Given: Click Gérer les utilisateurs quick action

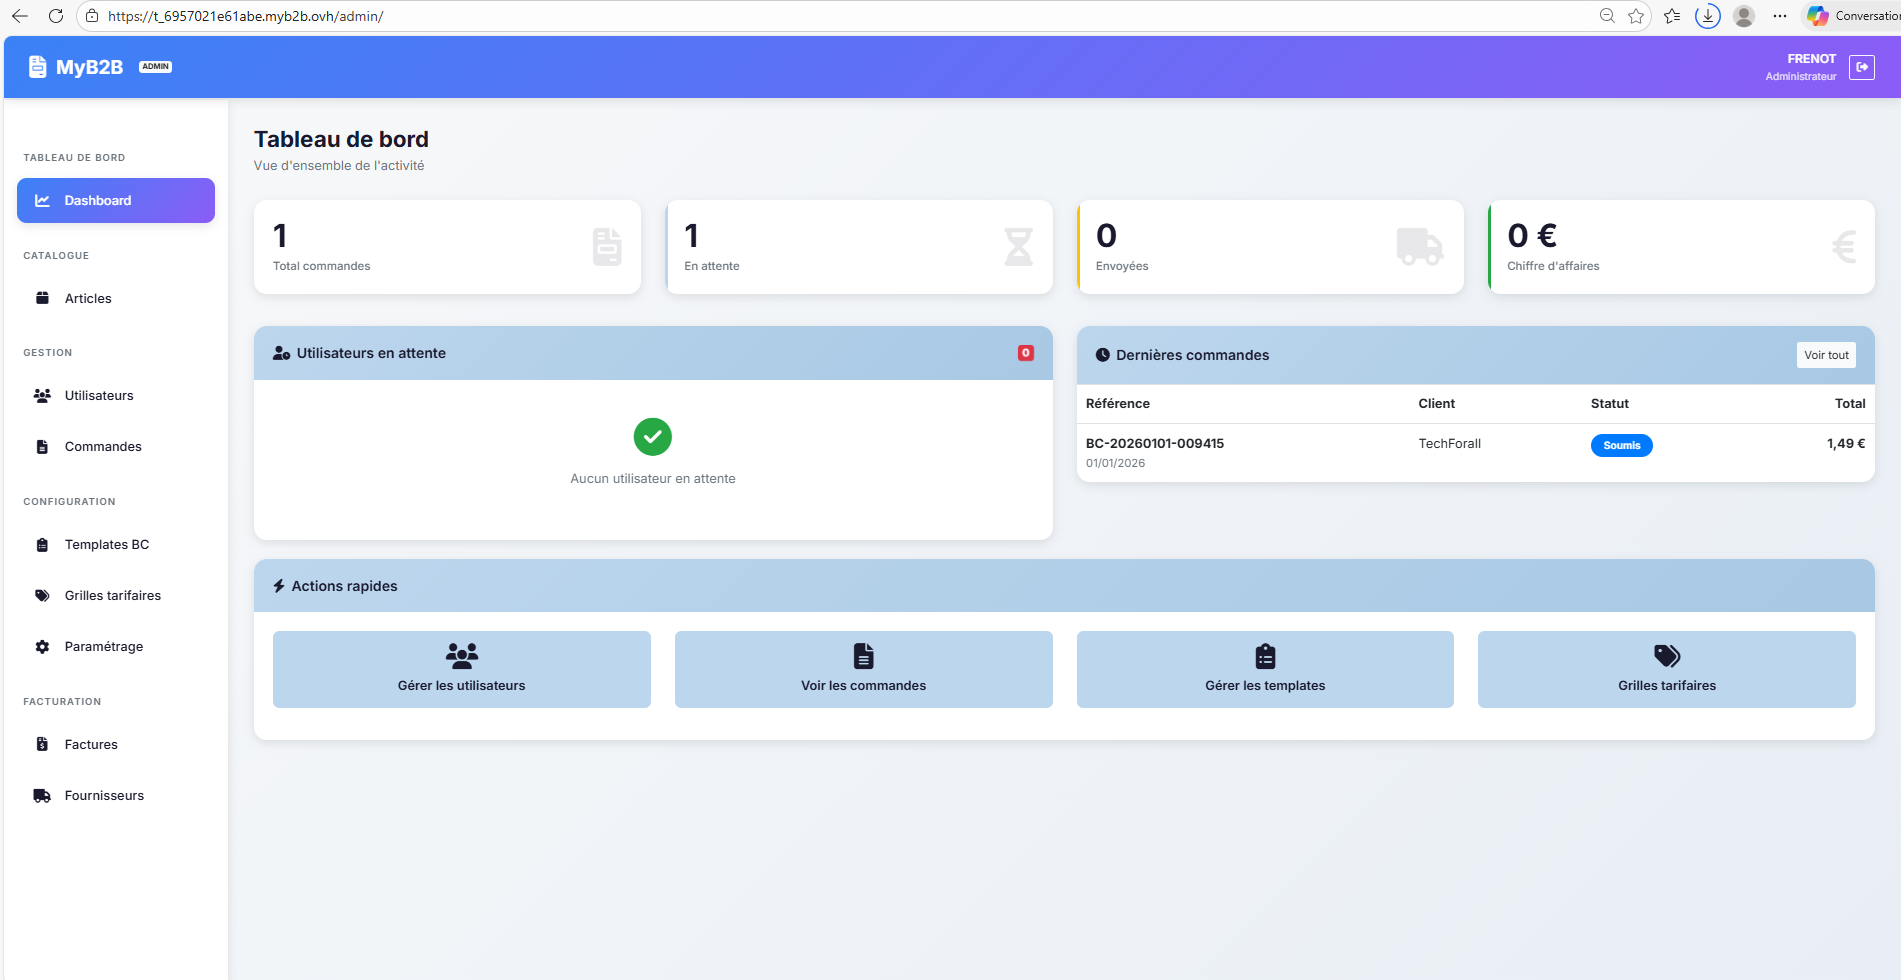Looking at the screenshot, I should pyautogui.click(x=461, y=669).
